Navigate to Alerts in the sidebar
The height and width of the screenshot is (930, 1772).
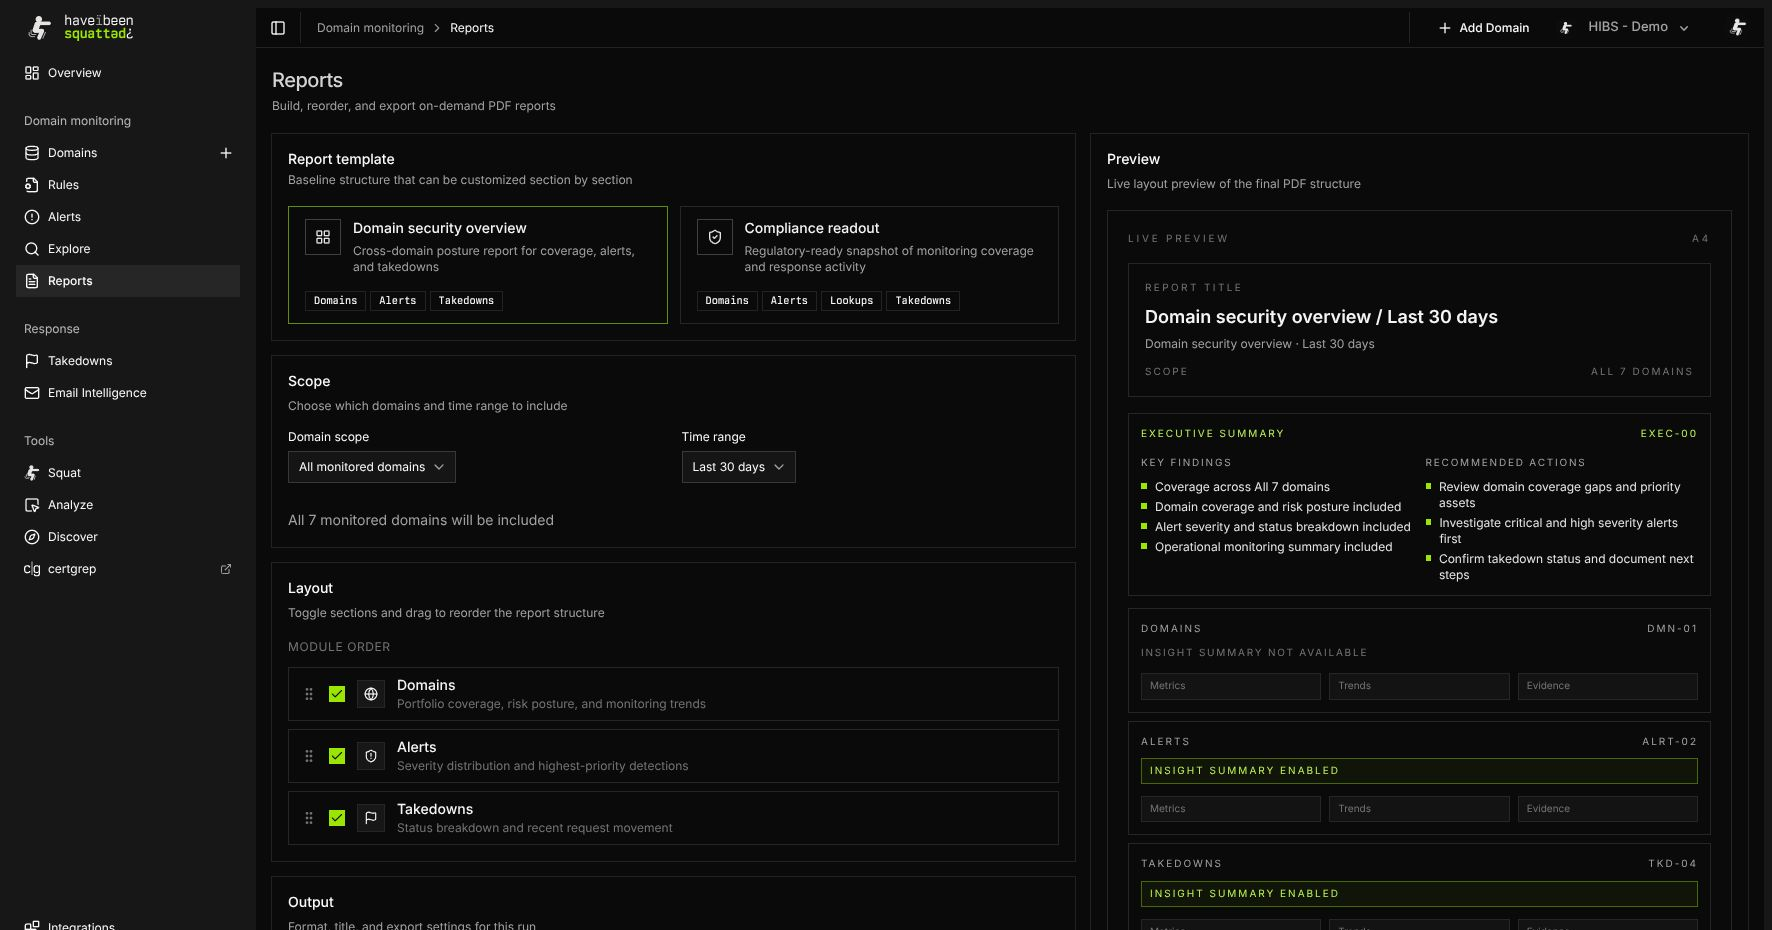point(128,217)
